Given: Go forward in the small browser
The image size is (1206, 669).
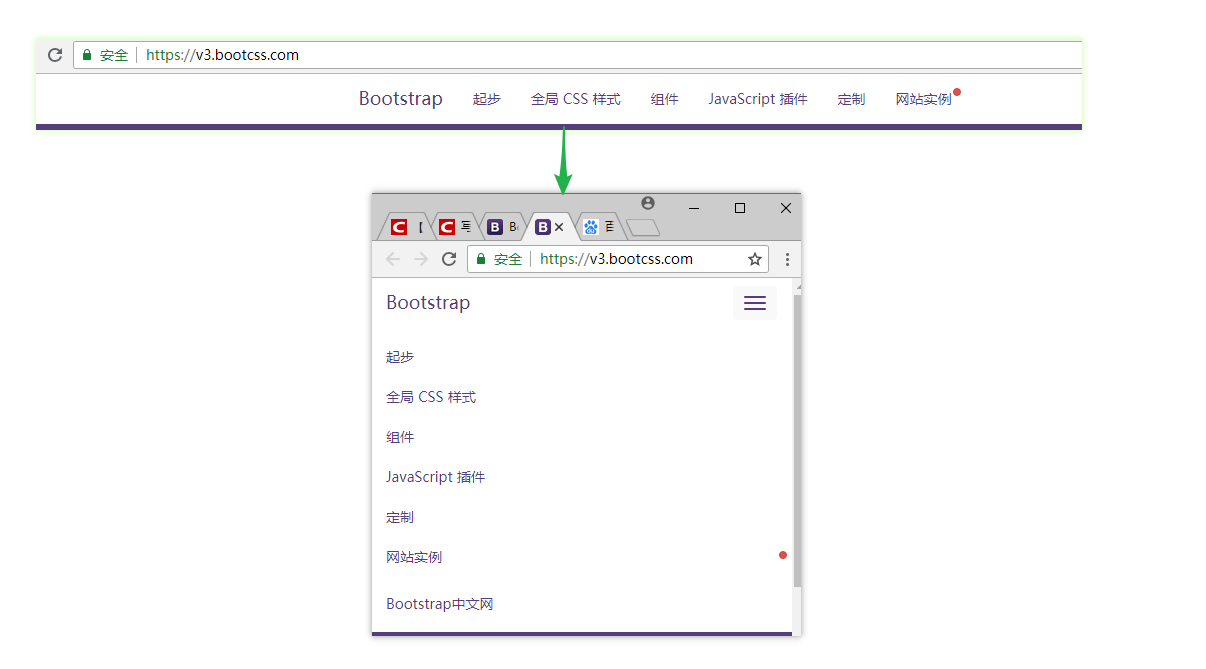Looking at the screenshot, I should coord(421,259).
